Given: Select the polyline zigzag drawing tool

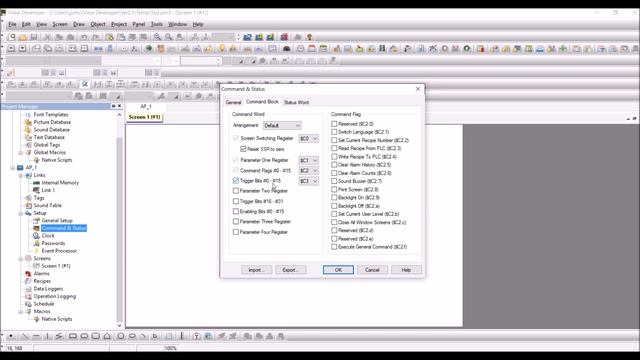Looking at the screenshot, I should point(59,336).
